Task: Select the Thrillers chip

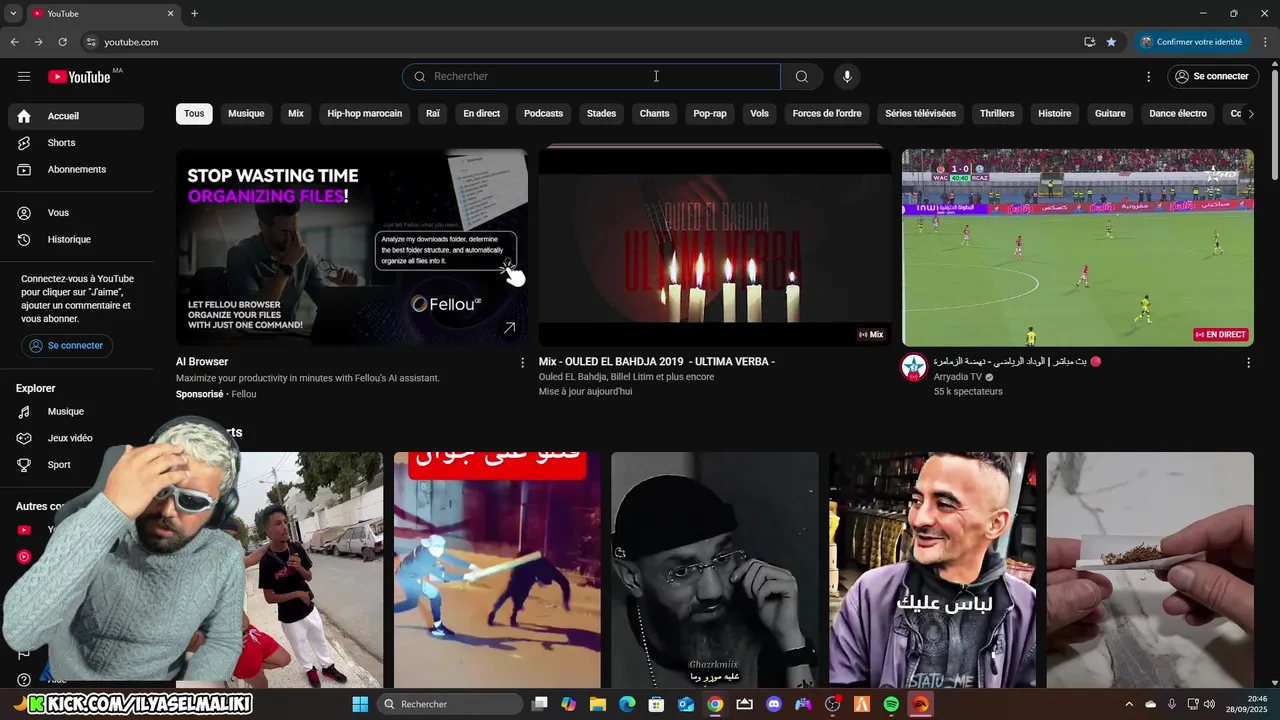Action: pyautogui.click(x=997, y=114)
